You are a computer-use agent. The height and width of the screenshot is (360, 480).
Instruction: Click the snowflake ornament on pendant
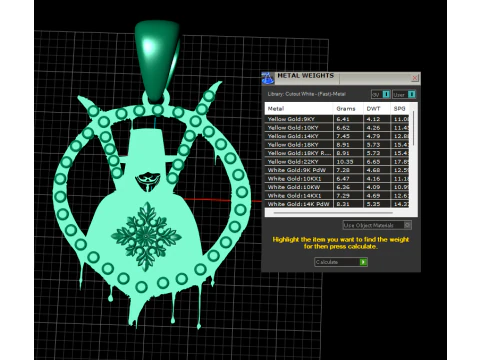[146, 236]
